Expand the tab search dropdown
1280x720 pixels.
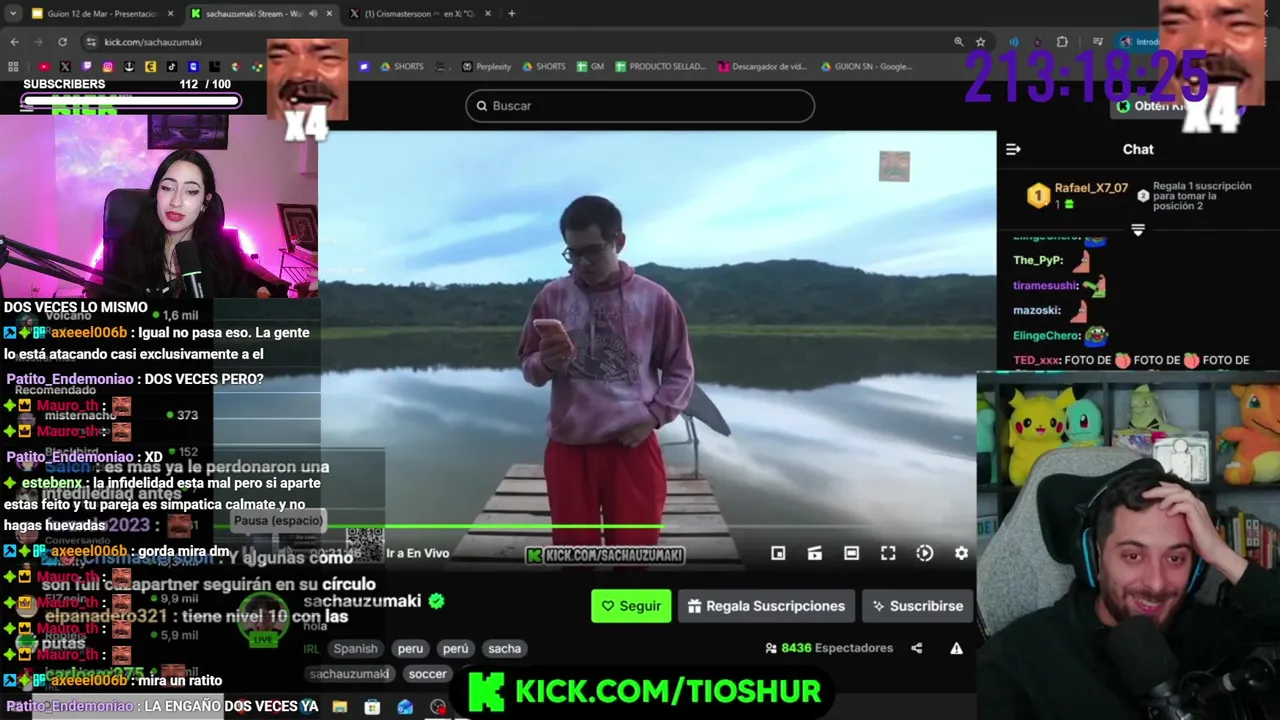(12, 14)
